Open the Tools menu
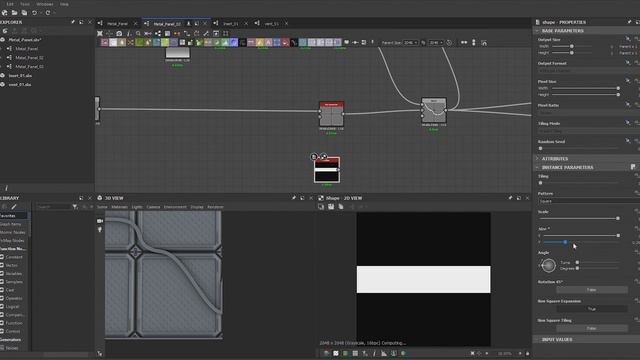Viewport: 640px width, 360px height. click(x=25, y=4)
